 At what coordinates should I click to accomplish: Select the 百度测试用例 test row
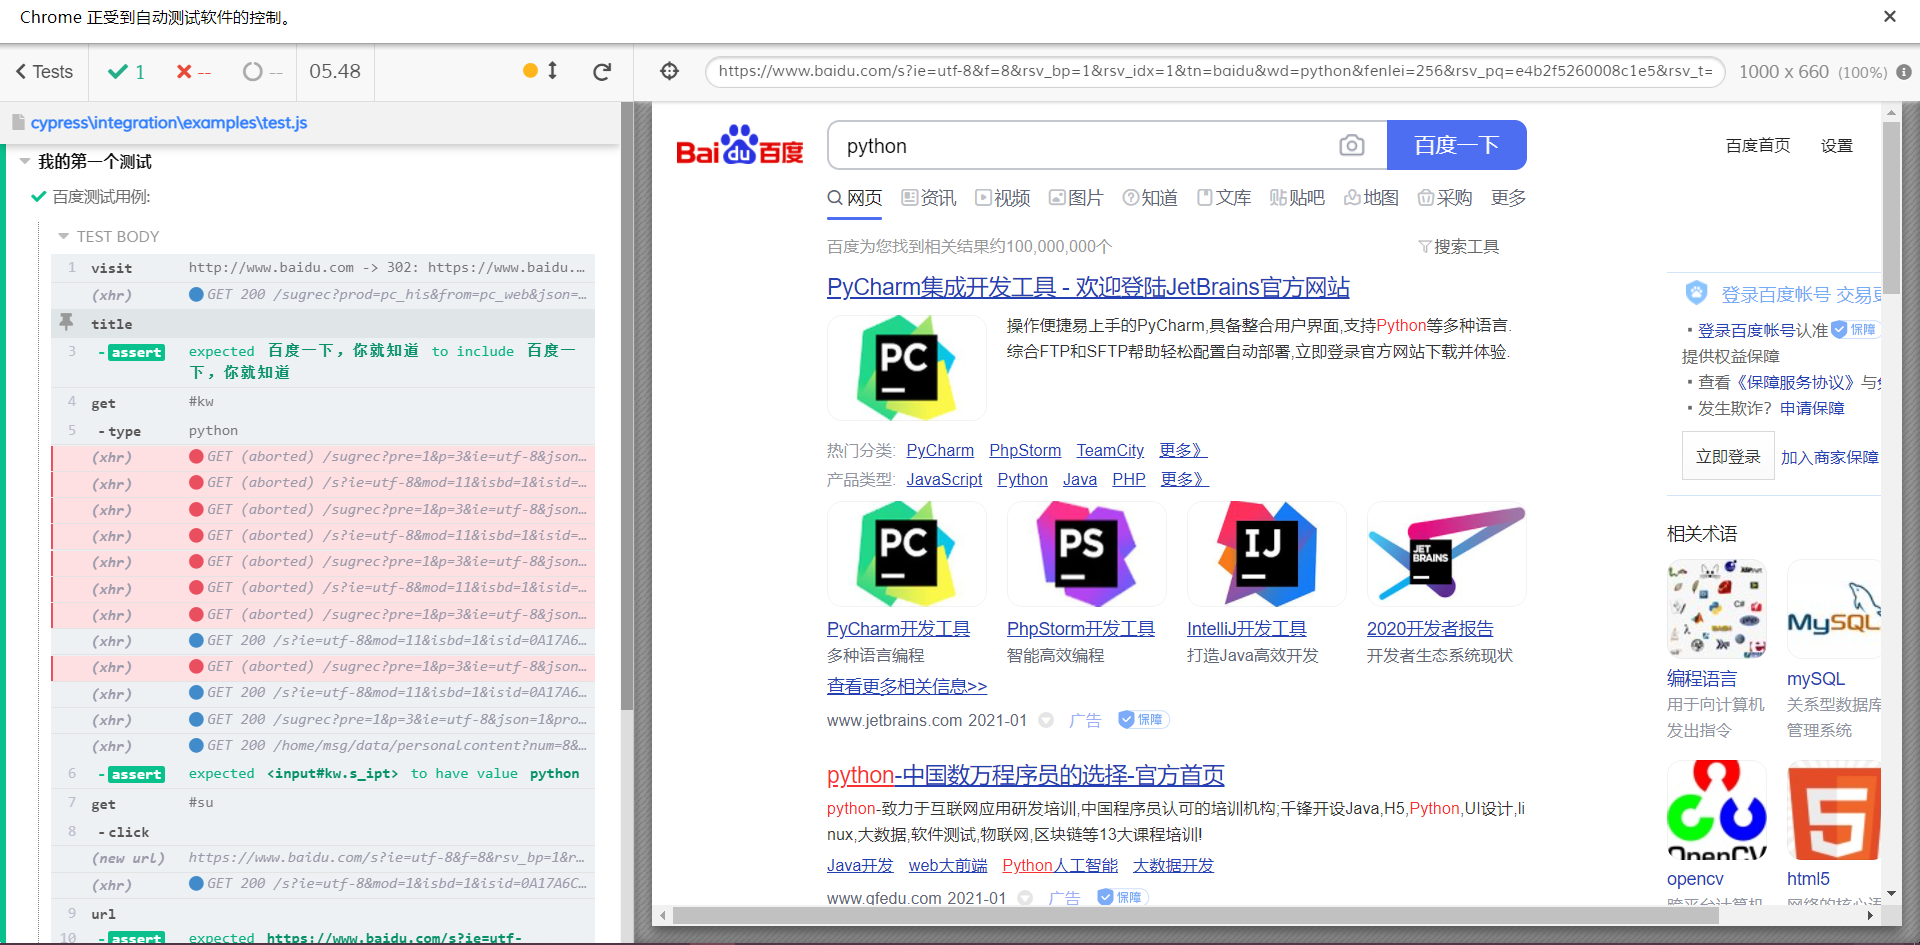point(101,197)
